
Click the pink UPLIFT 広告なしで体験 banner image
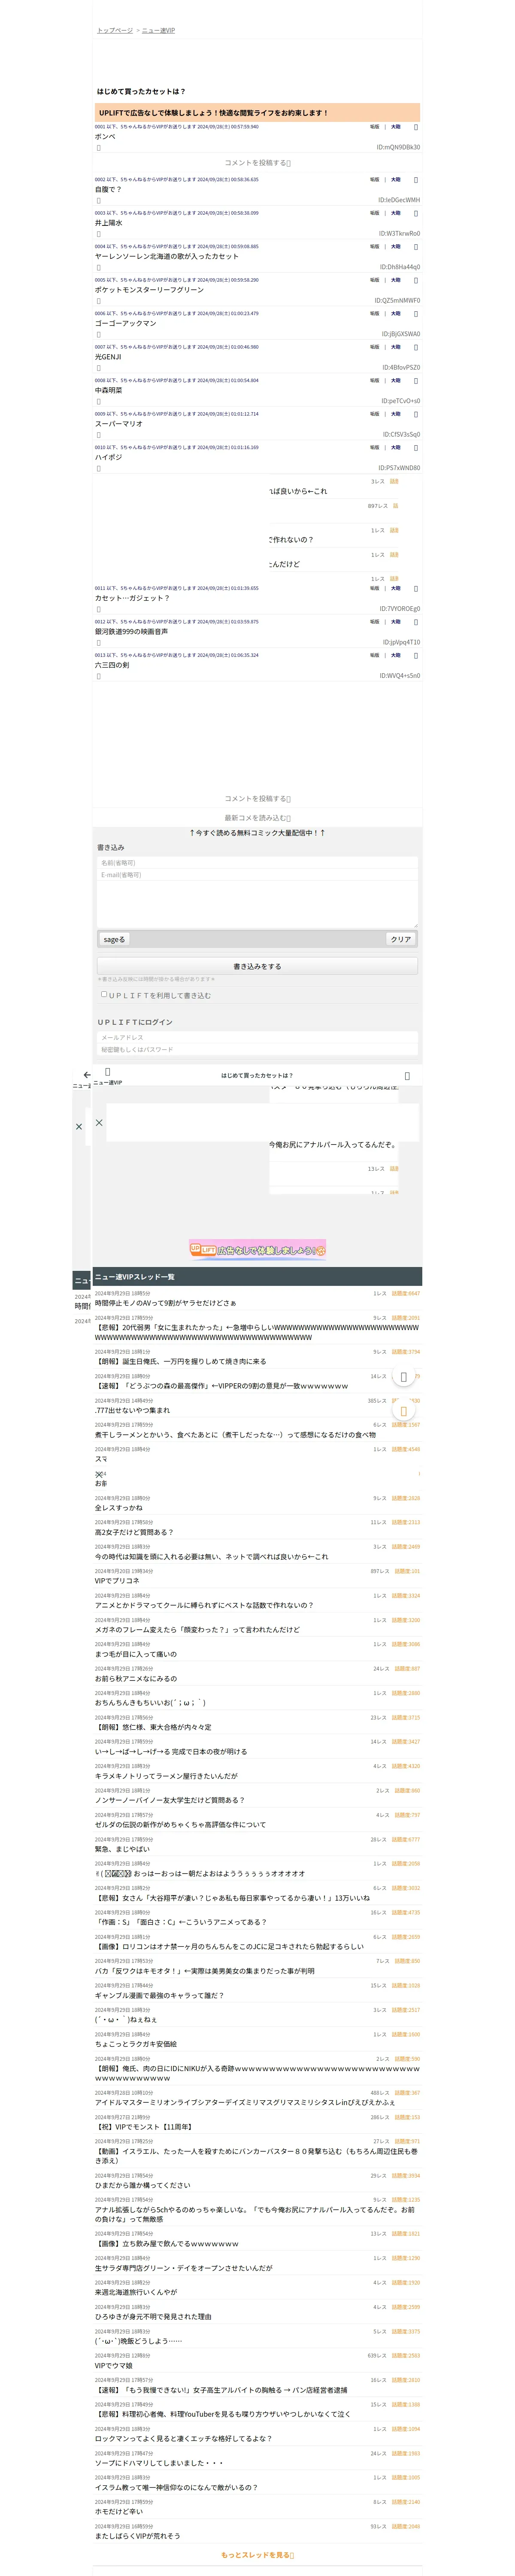257,1250
